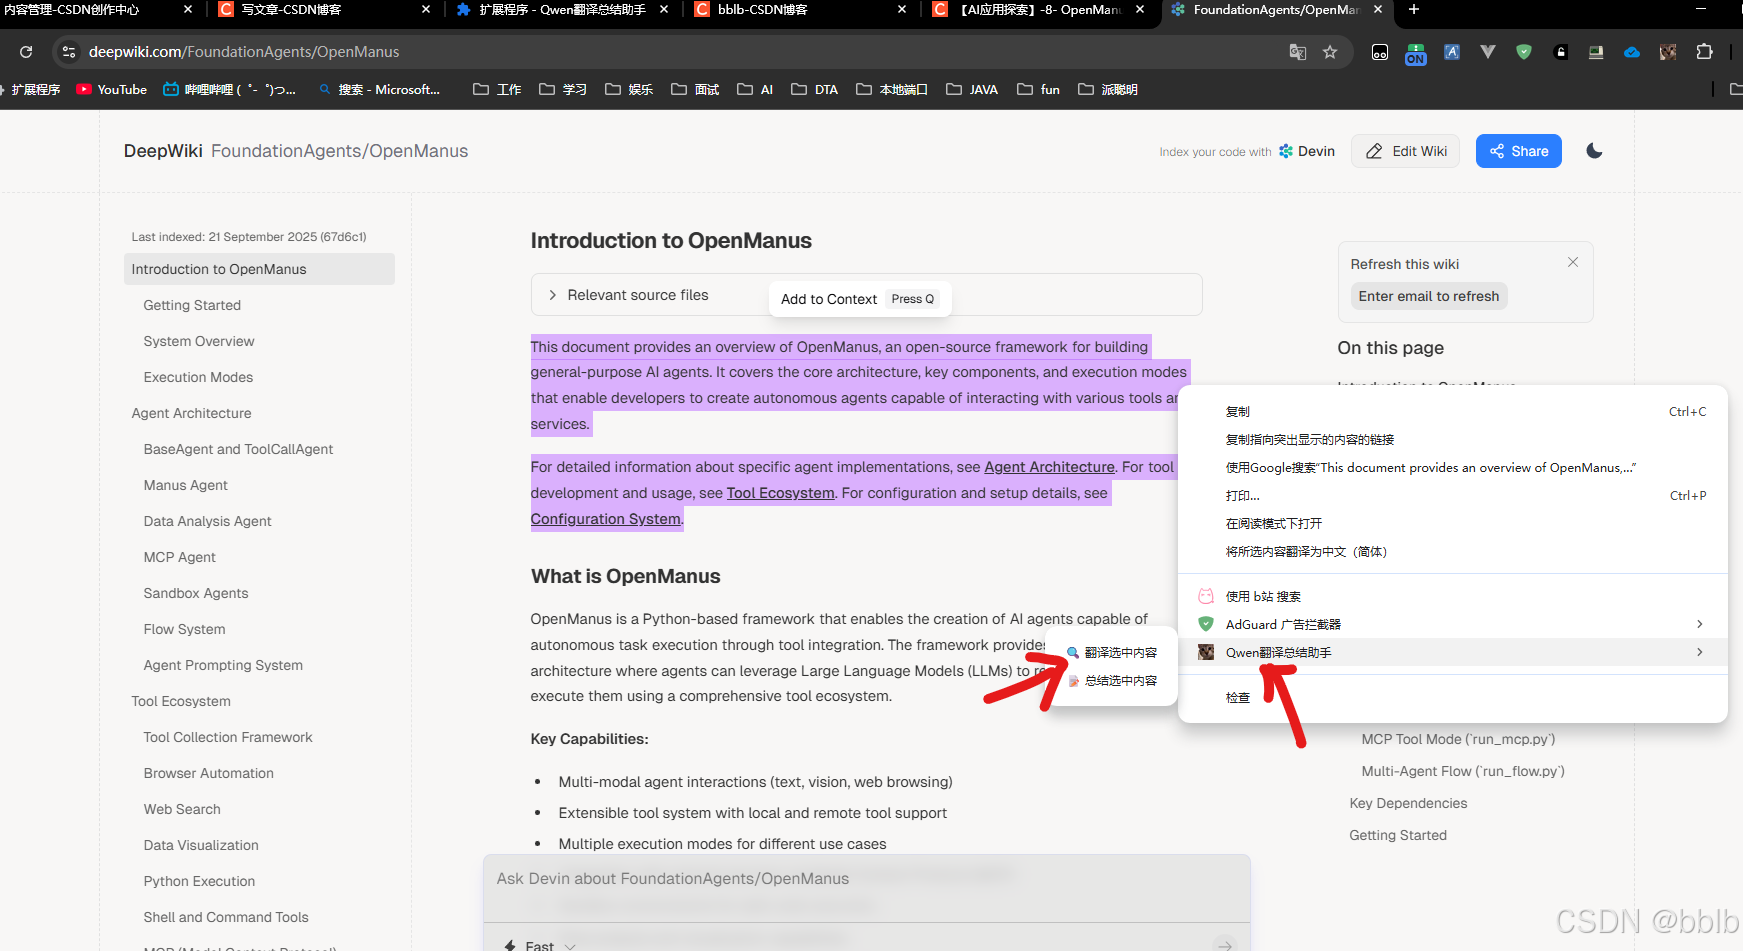Switch to the 写文章-CSDN博客 tab

[325, 10]
